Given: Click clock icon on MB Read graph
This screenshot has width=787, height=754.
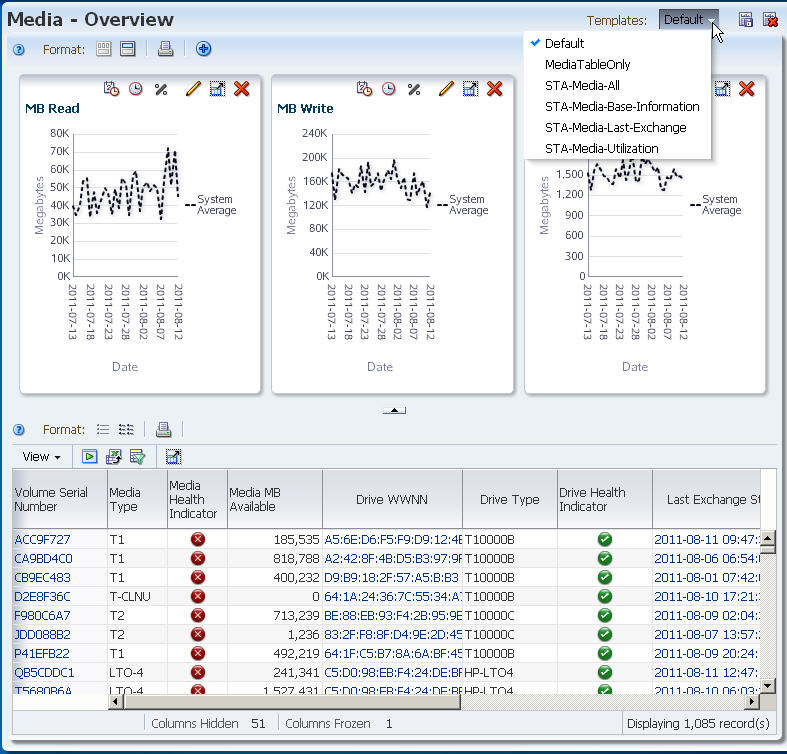Looking at the screenshot, I should [x=136, y=89].
